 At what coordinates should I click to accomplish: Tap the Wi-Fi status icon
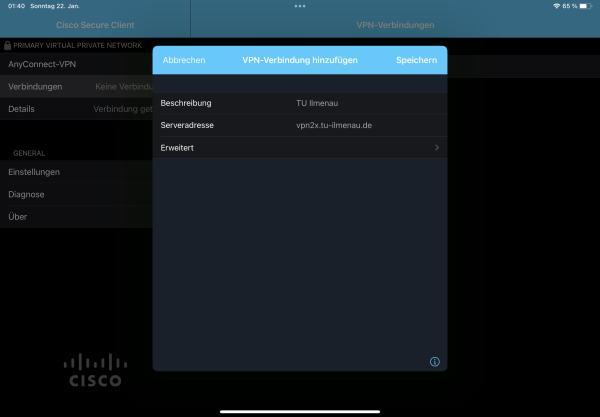(x=556, y=6)
